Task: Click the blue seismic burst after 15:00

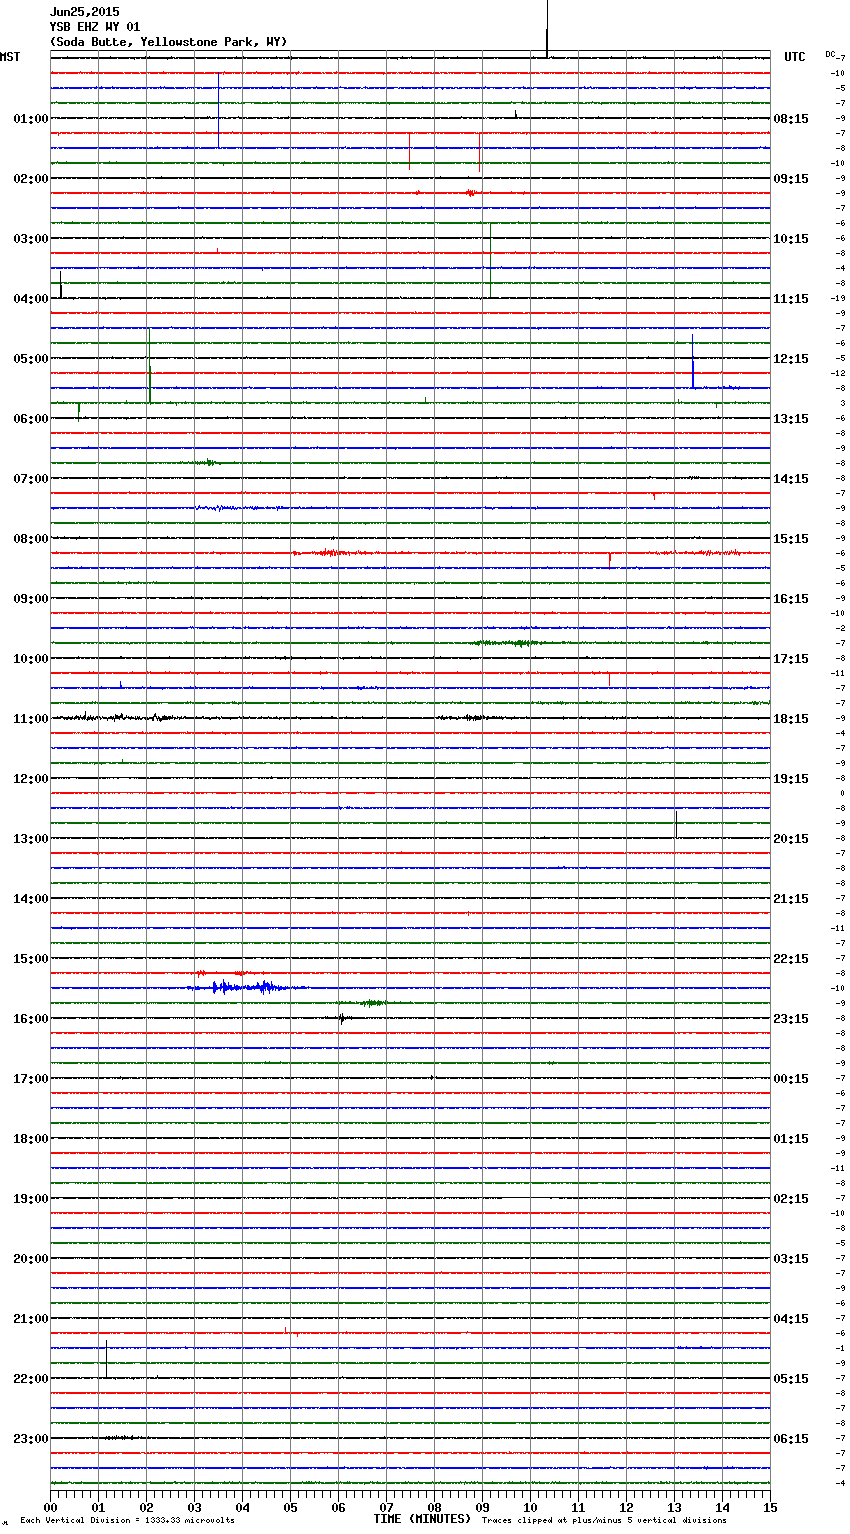Action: [x=245, y=987]
